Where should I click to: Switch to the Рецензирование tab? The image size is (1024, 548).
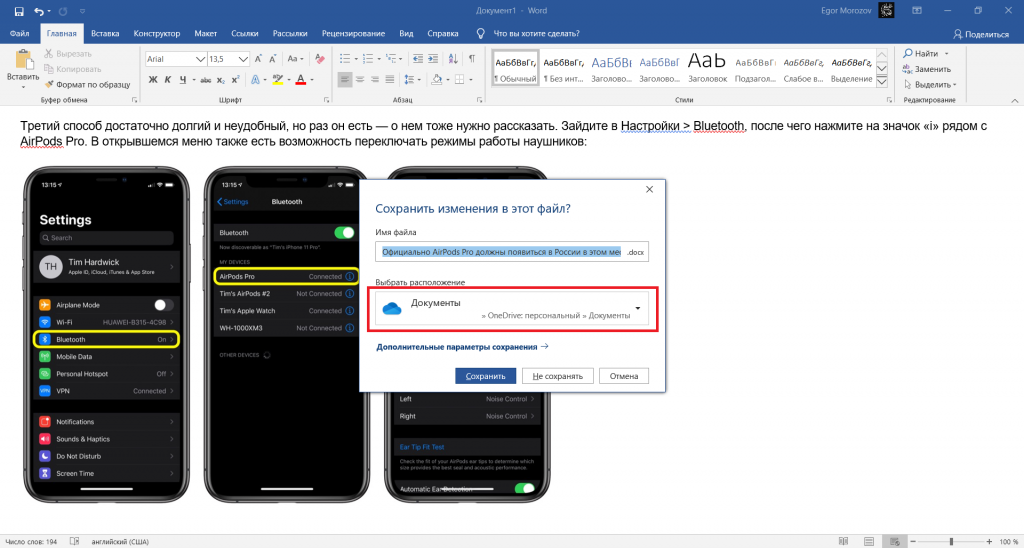(x=353, y=34)
